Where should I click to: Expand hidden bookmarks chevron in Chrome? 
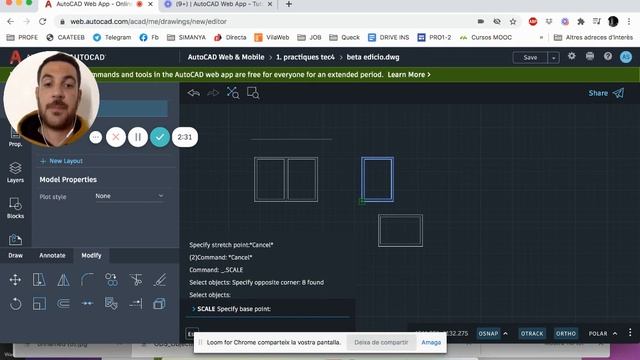click(x=541, y=37)
